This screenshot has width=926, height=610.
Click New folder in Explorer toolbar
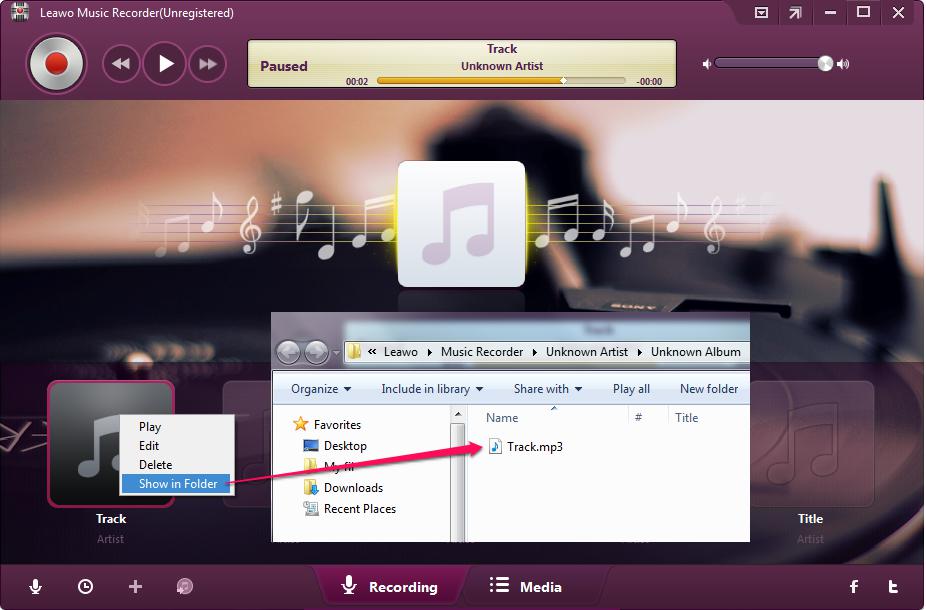tap(709, 389)
